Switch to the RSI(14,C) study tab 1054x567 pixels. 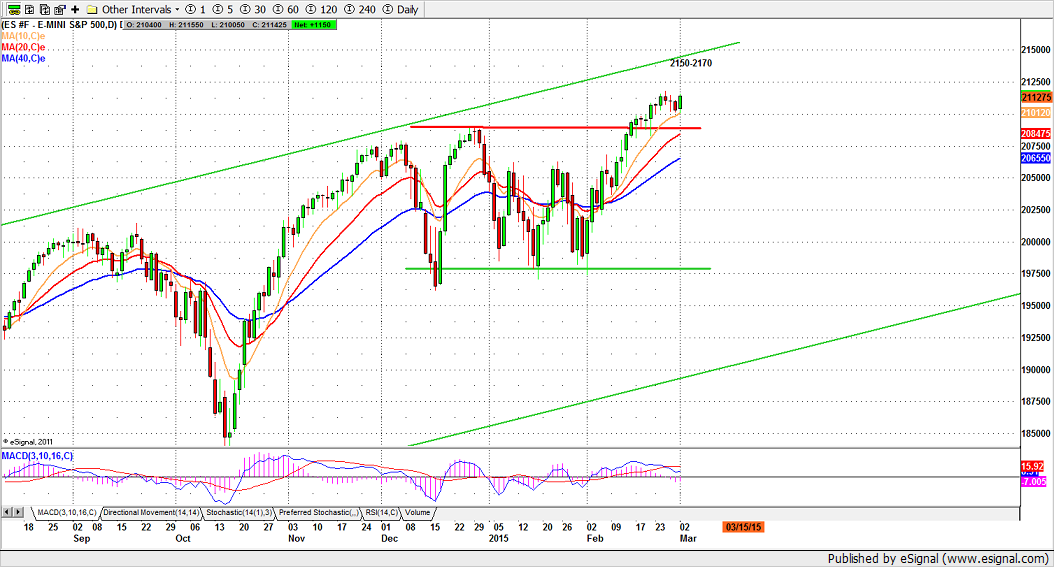click(x=381, y=512)
